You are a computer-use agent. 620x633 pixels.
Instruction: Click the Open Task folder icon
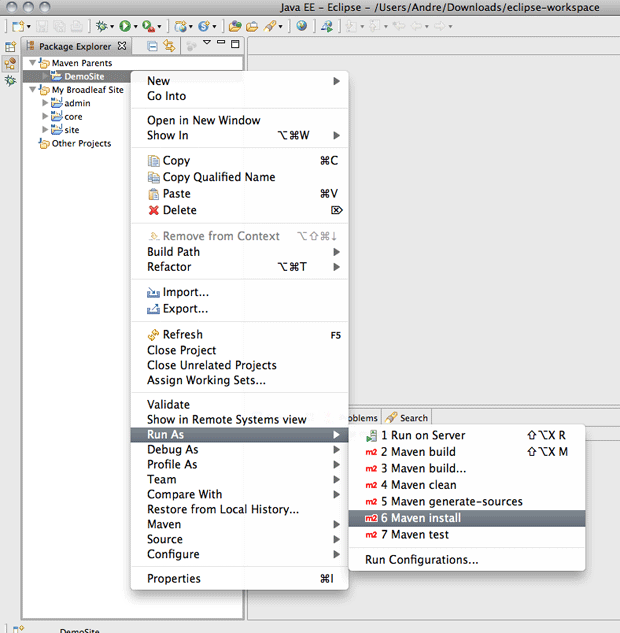(252, 27)
